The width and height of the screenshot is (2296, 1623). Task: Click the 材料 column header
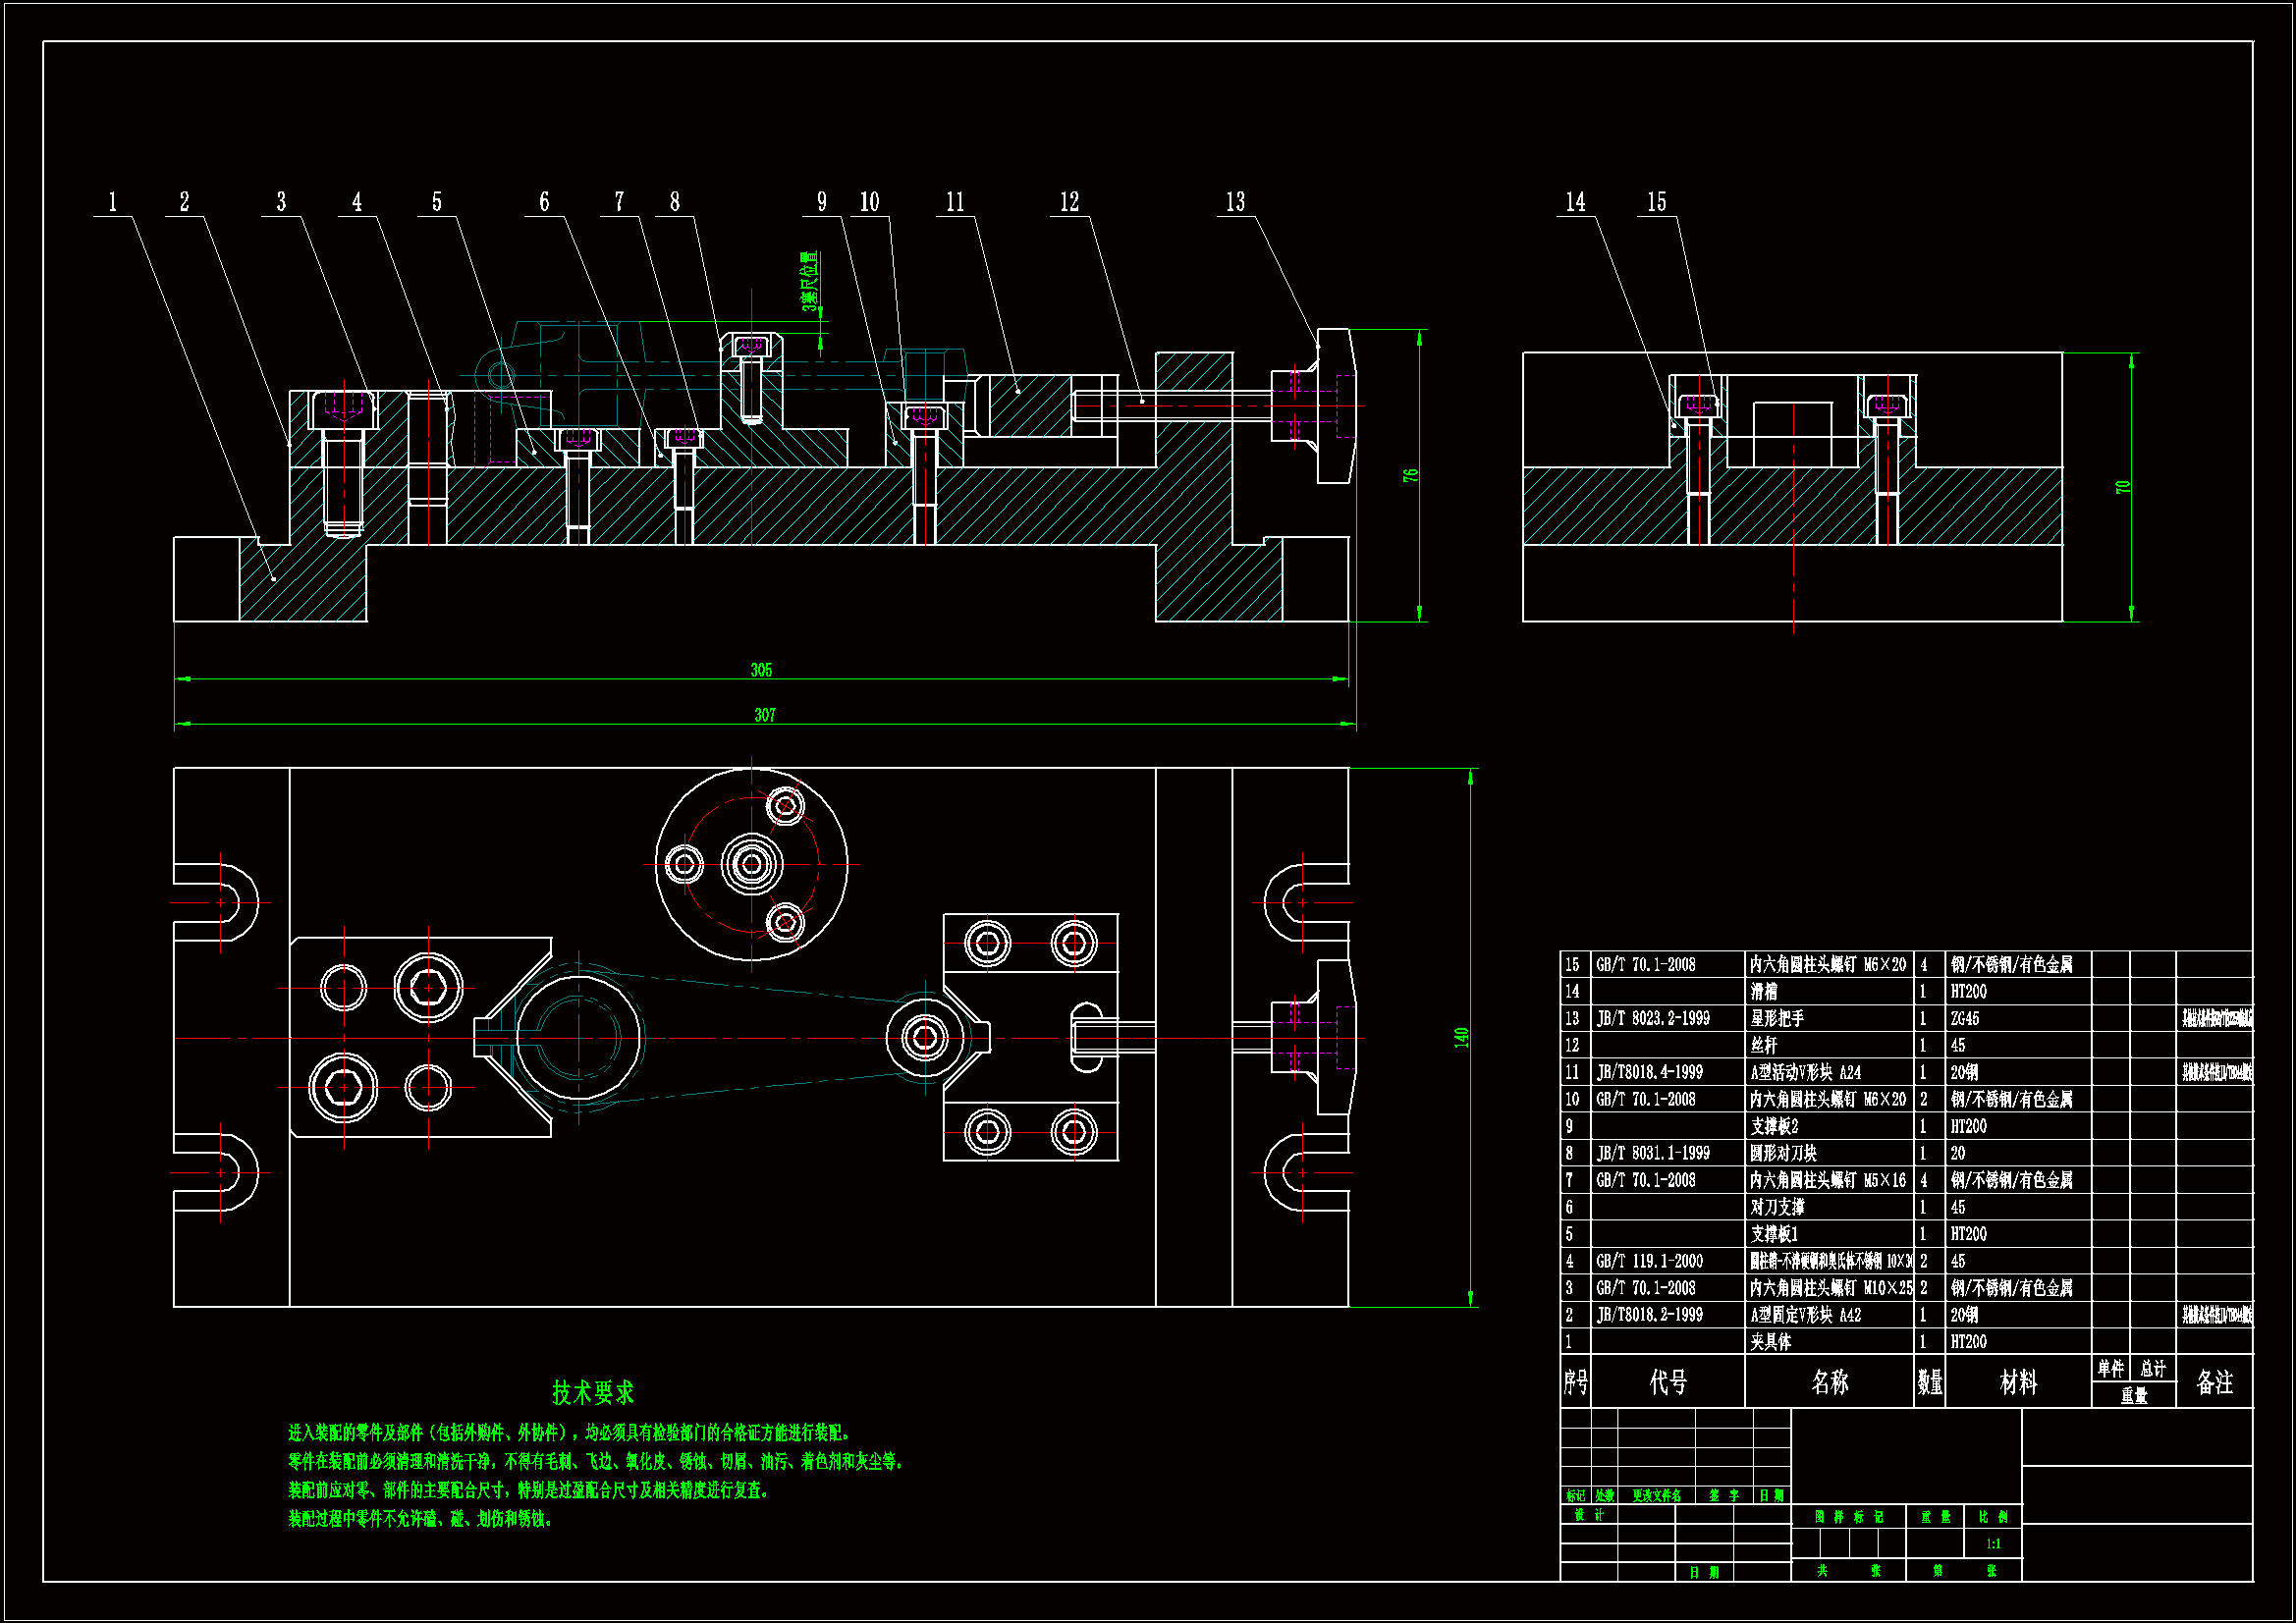(x=2017, y=1382)
